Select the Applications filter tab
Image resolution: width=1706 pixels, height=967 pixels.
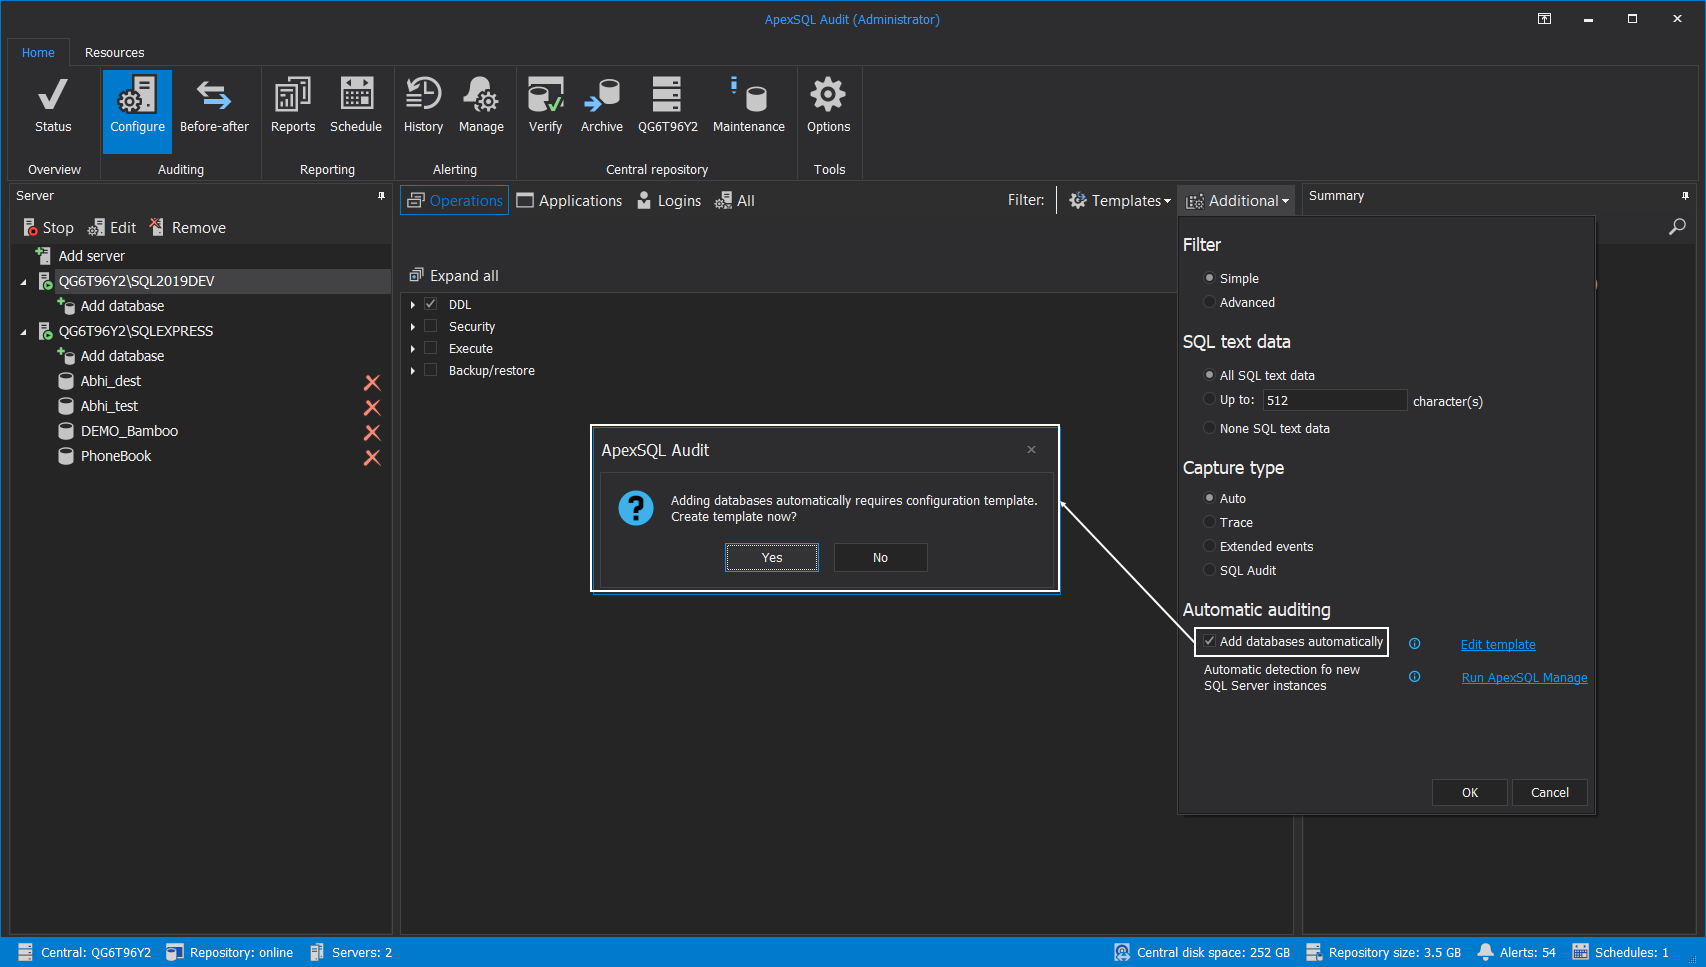click(569, 201)
